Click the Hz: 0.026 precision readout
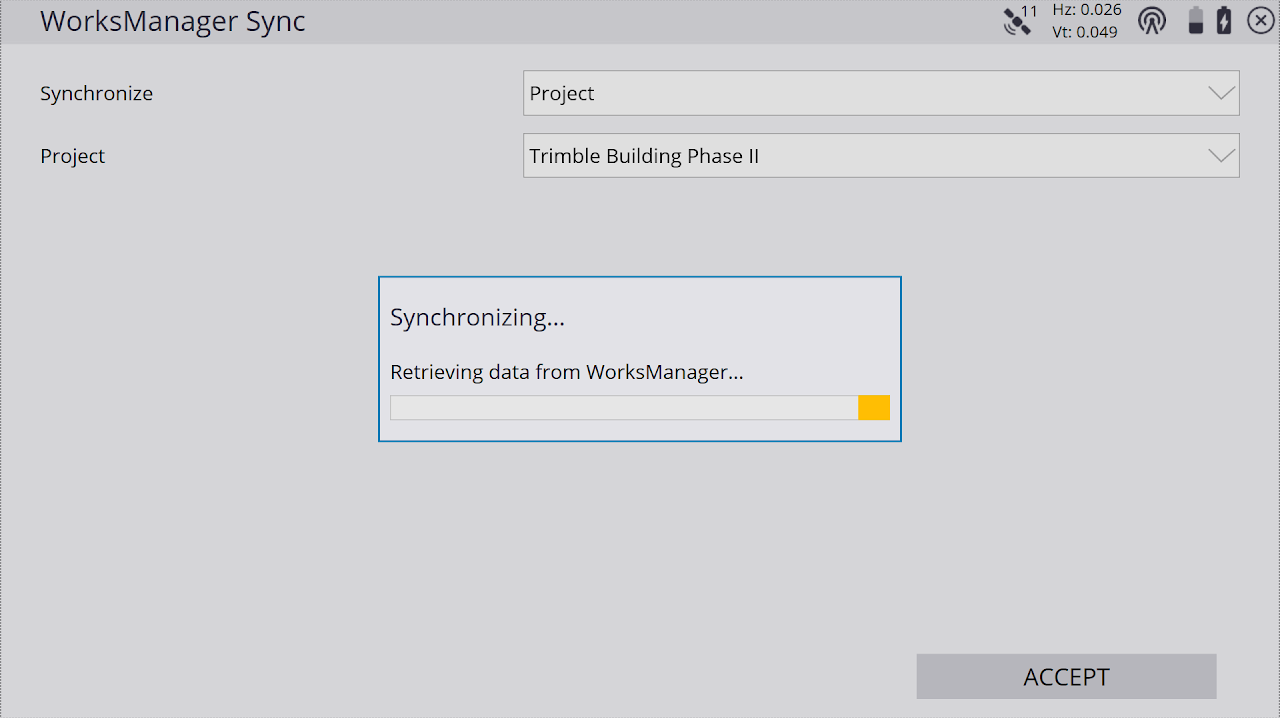1280x718 pixels. tap(1087, 10)
